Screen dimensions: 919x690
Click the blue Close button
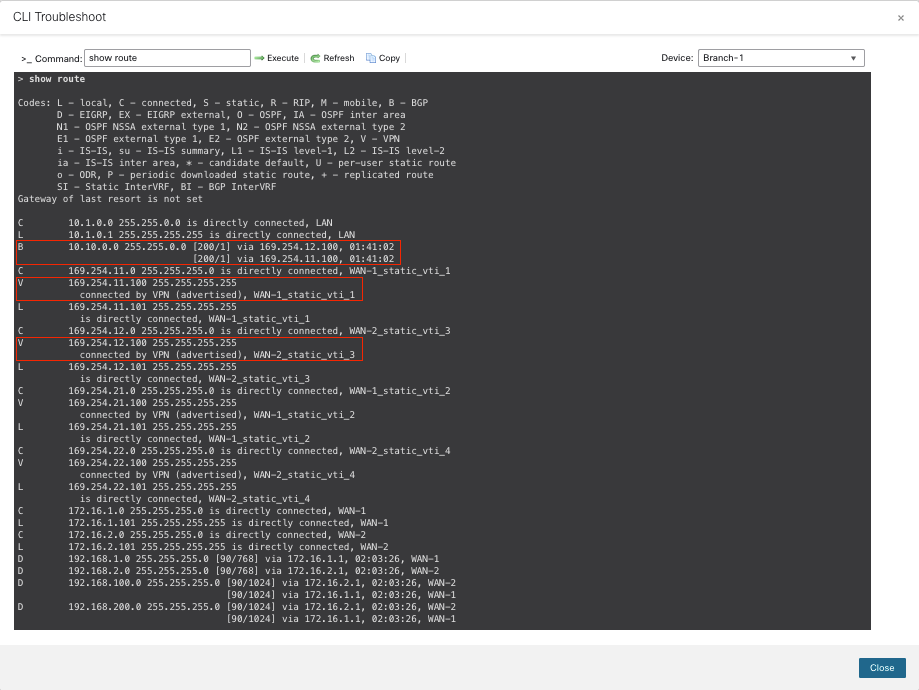click(882, 668)
